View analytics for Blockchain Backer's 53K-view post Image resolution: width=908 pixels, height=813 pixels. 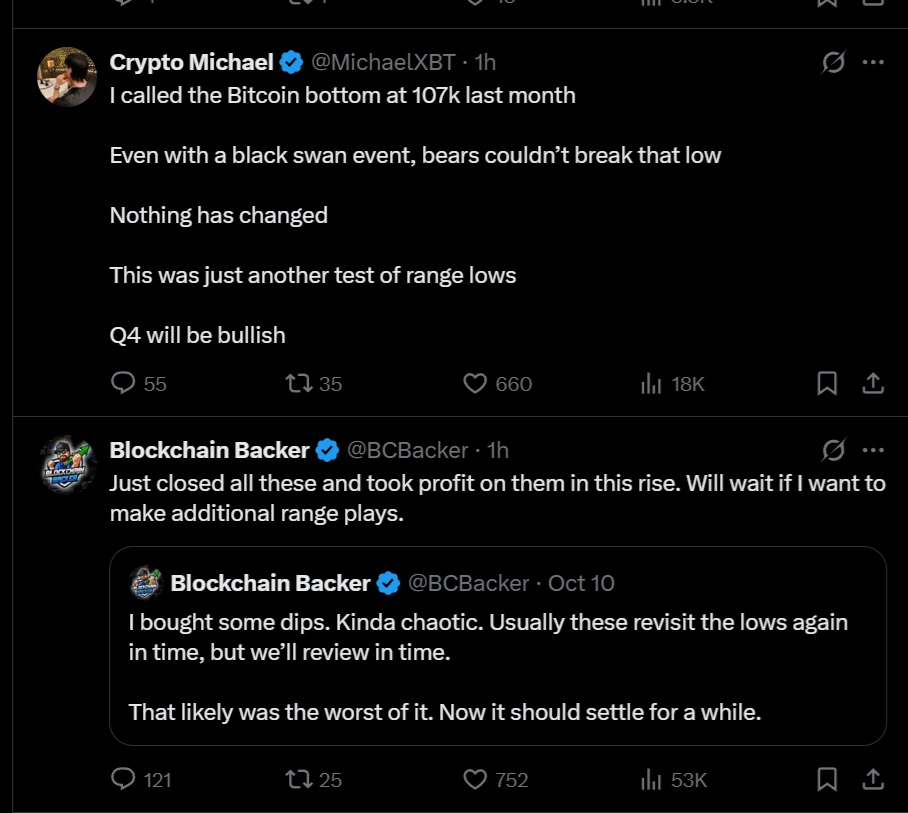point(652,779)
